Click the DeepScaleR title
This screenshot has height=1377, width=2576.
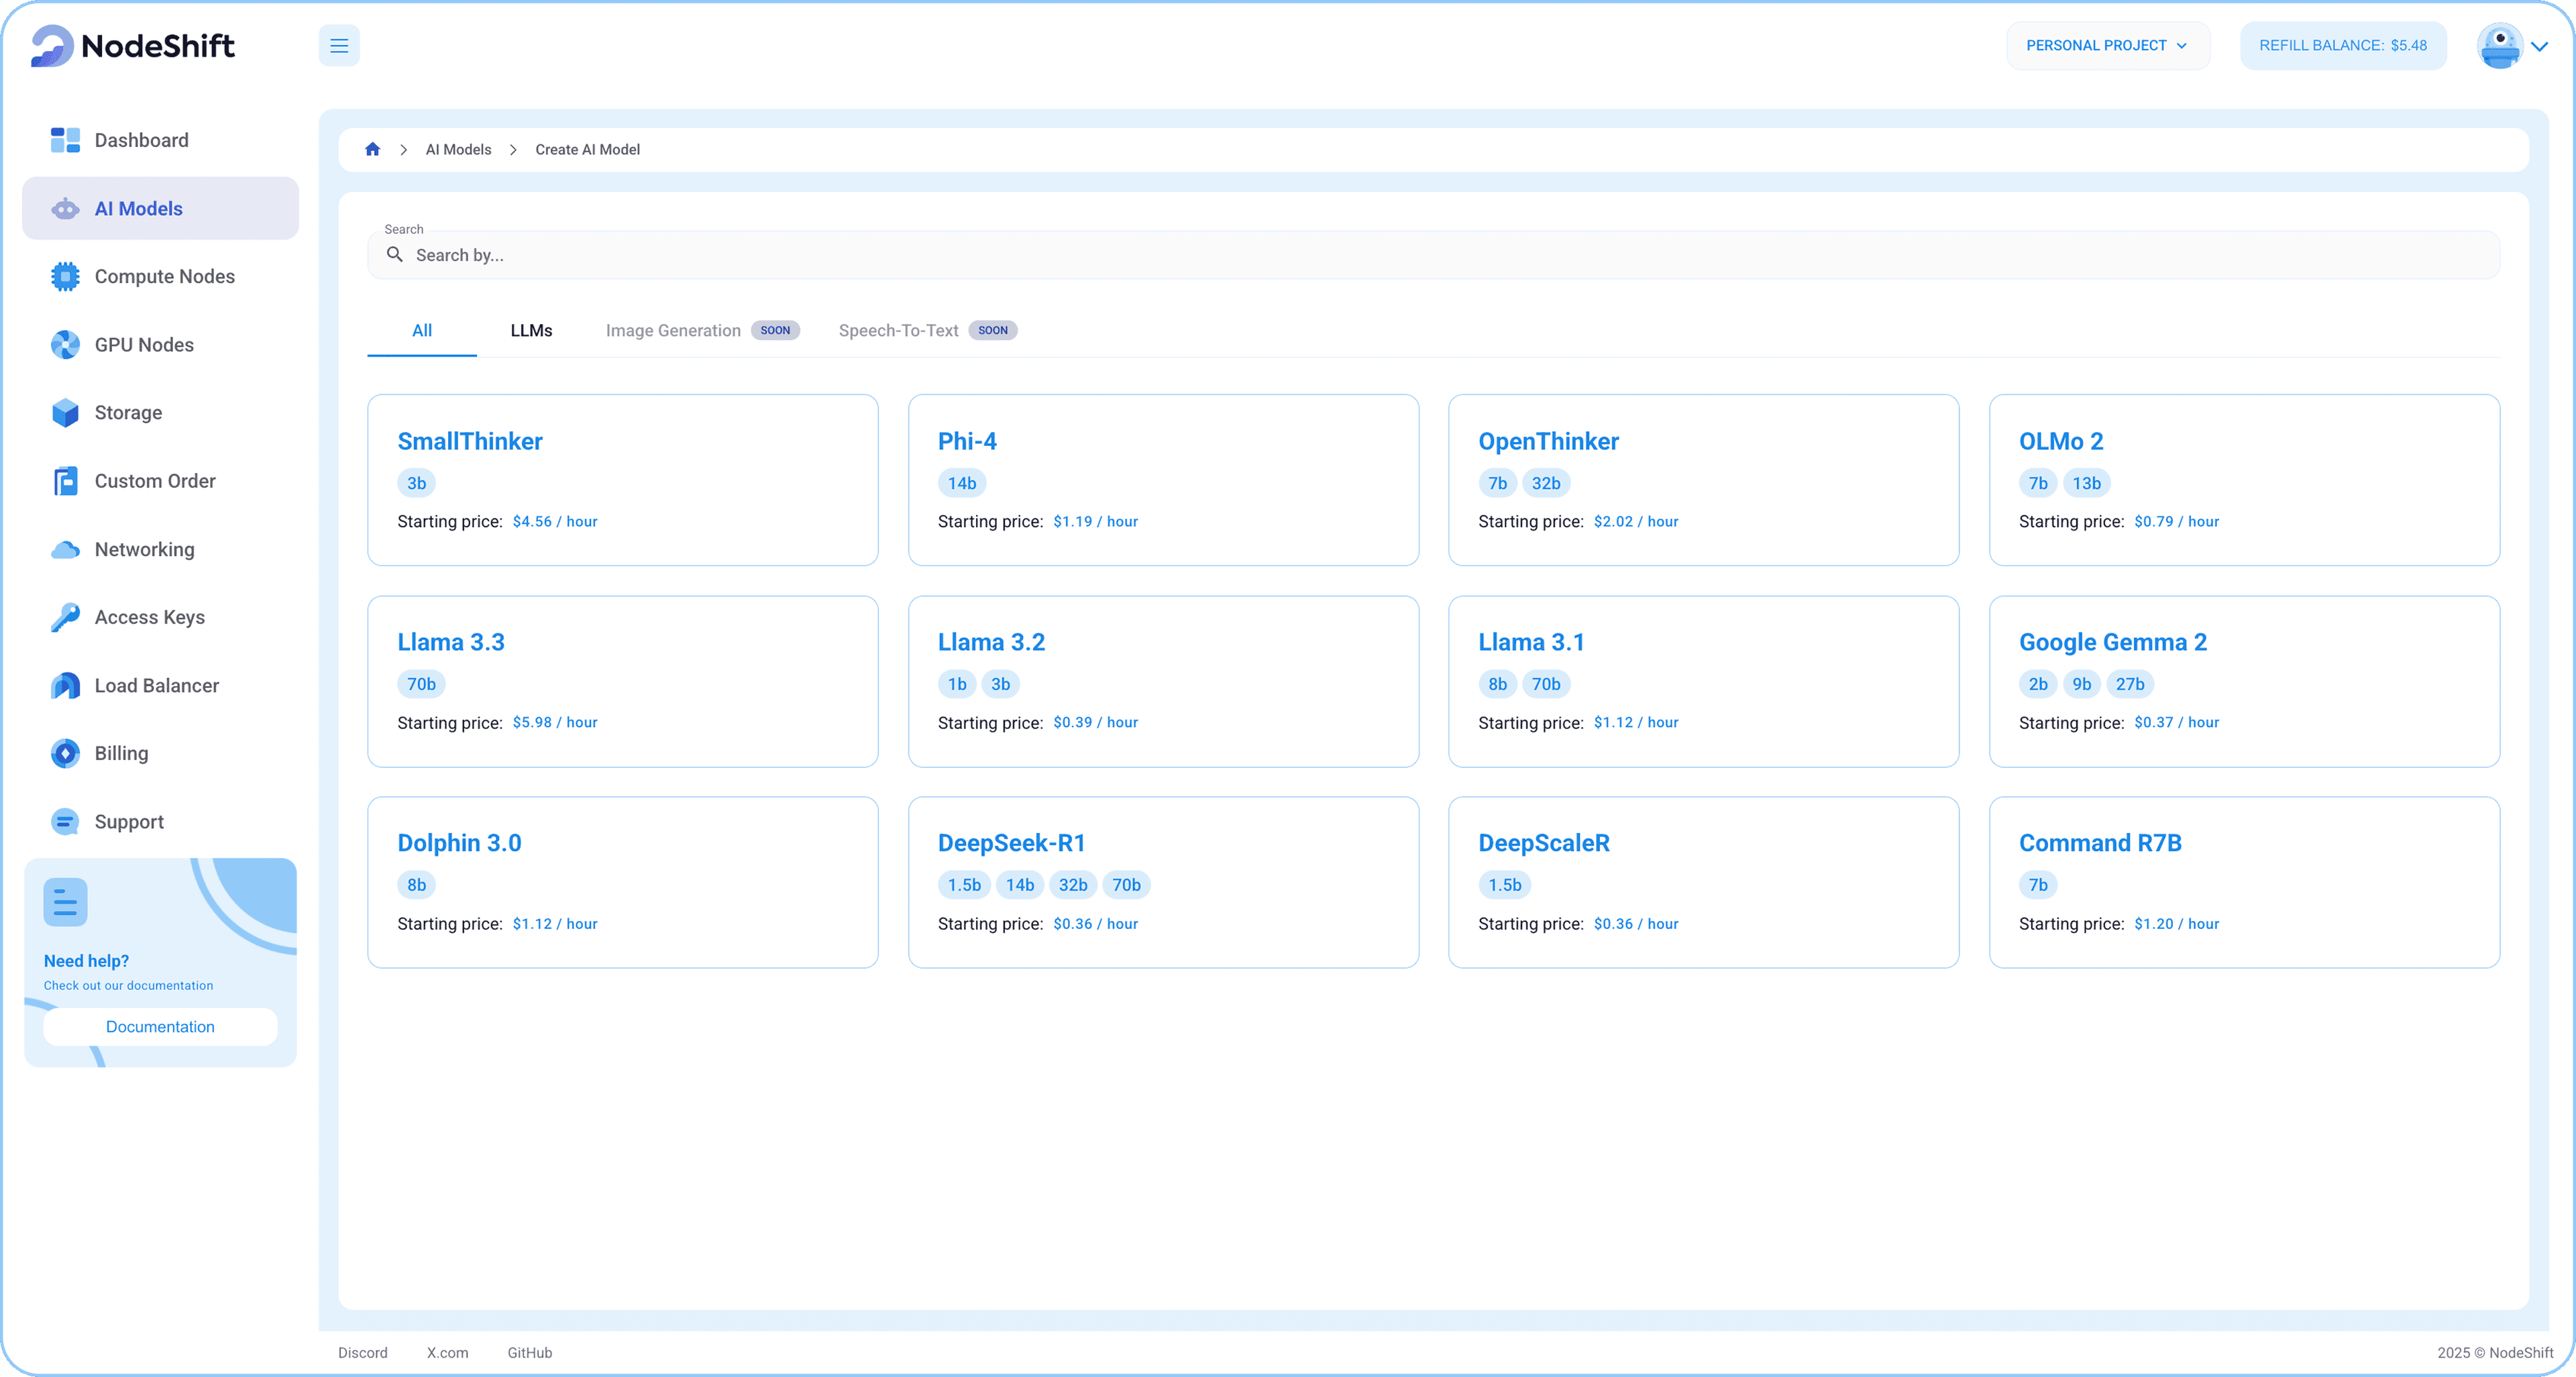[x=1543, y=843]
